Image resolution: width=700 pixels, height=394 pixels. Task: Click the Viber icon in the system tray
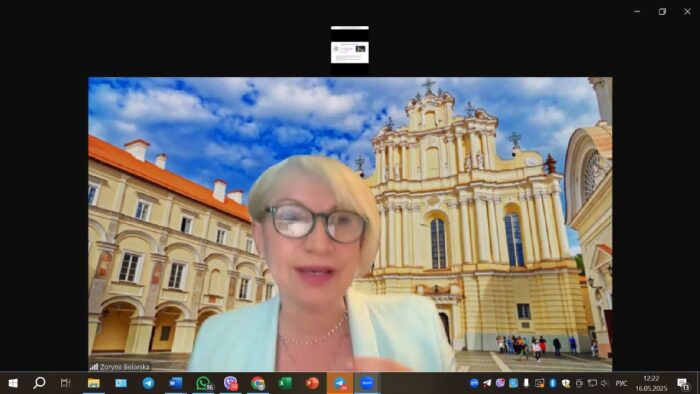pyautogui.click(x=500, y=383)
